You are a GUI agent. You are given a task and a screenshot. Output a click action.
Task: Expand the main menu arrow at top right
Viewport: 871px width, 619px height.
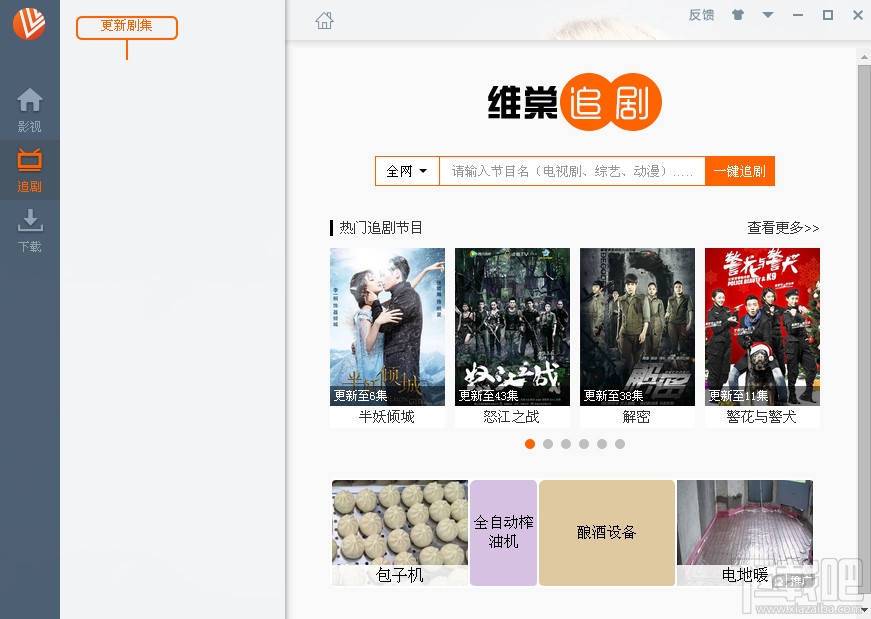coord(765,15)
